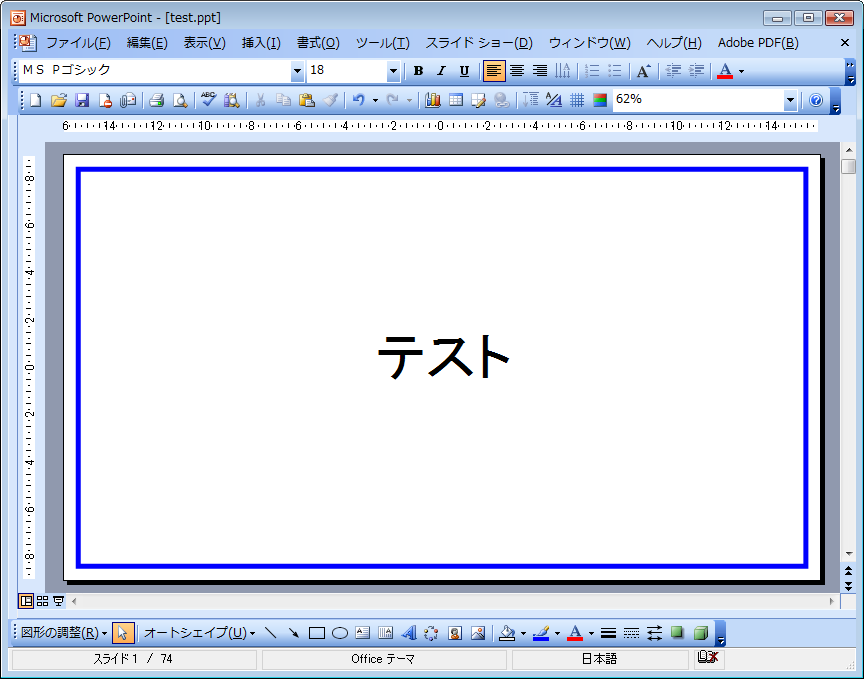
Task: Open the Adobe PDF(B) menu
Action: point(758,43)
